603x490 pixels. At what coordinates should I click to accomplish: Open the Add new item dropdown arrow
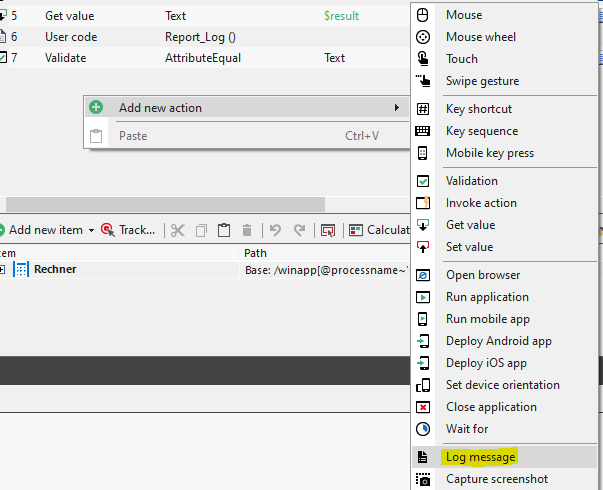click(x=91, y=230)
